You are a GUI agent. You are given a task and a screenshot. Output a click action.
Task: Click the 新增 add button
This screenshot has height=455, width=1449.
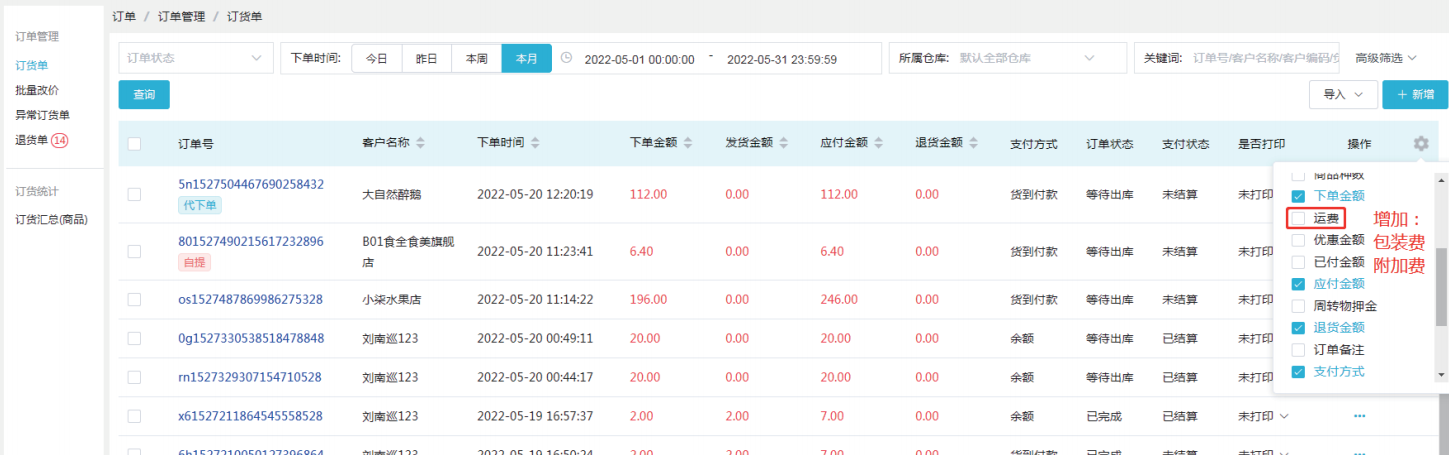(x=1415, y=94)
